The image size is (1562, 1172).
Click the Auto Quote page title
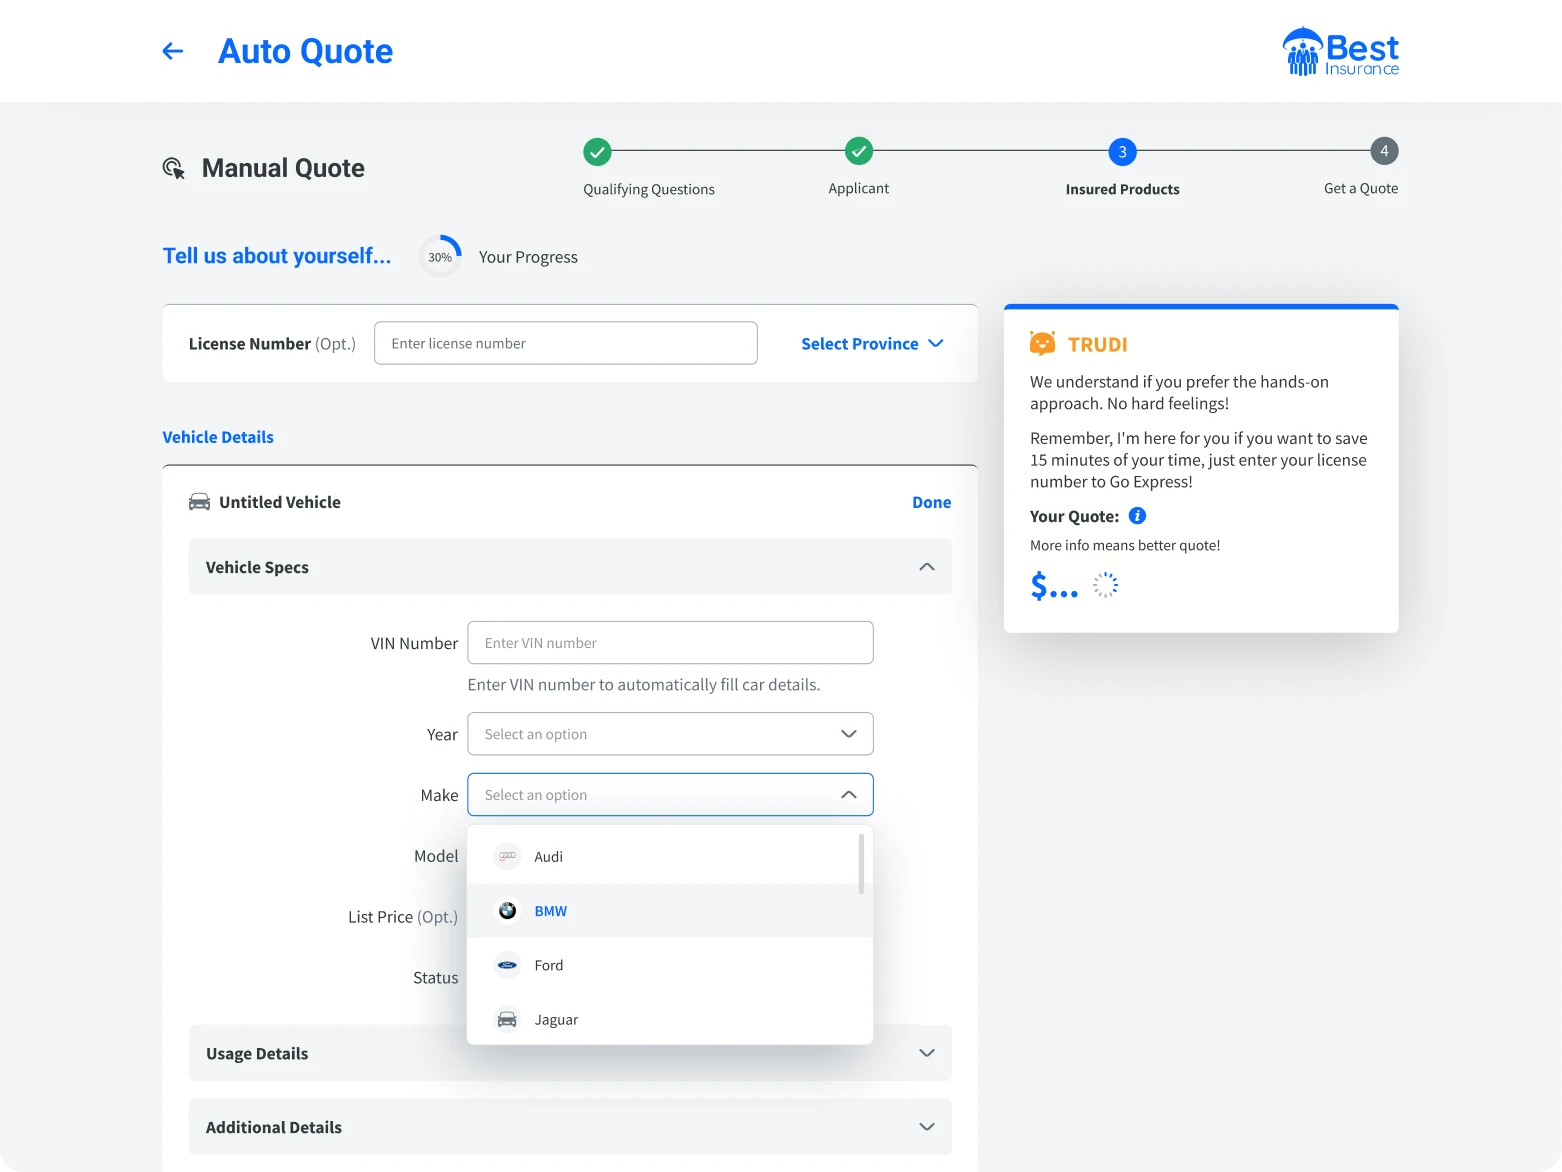pos(305,51)
